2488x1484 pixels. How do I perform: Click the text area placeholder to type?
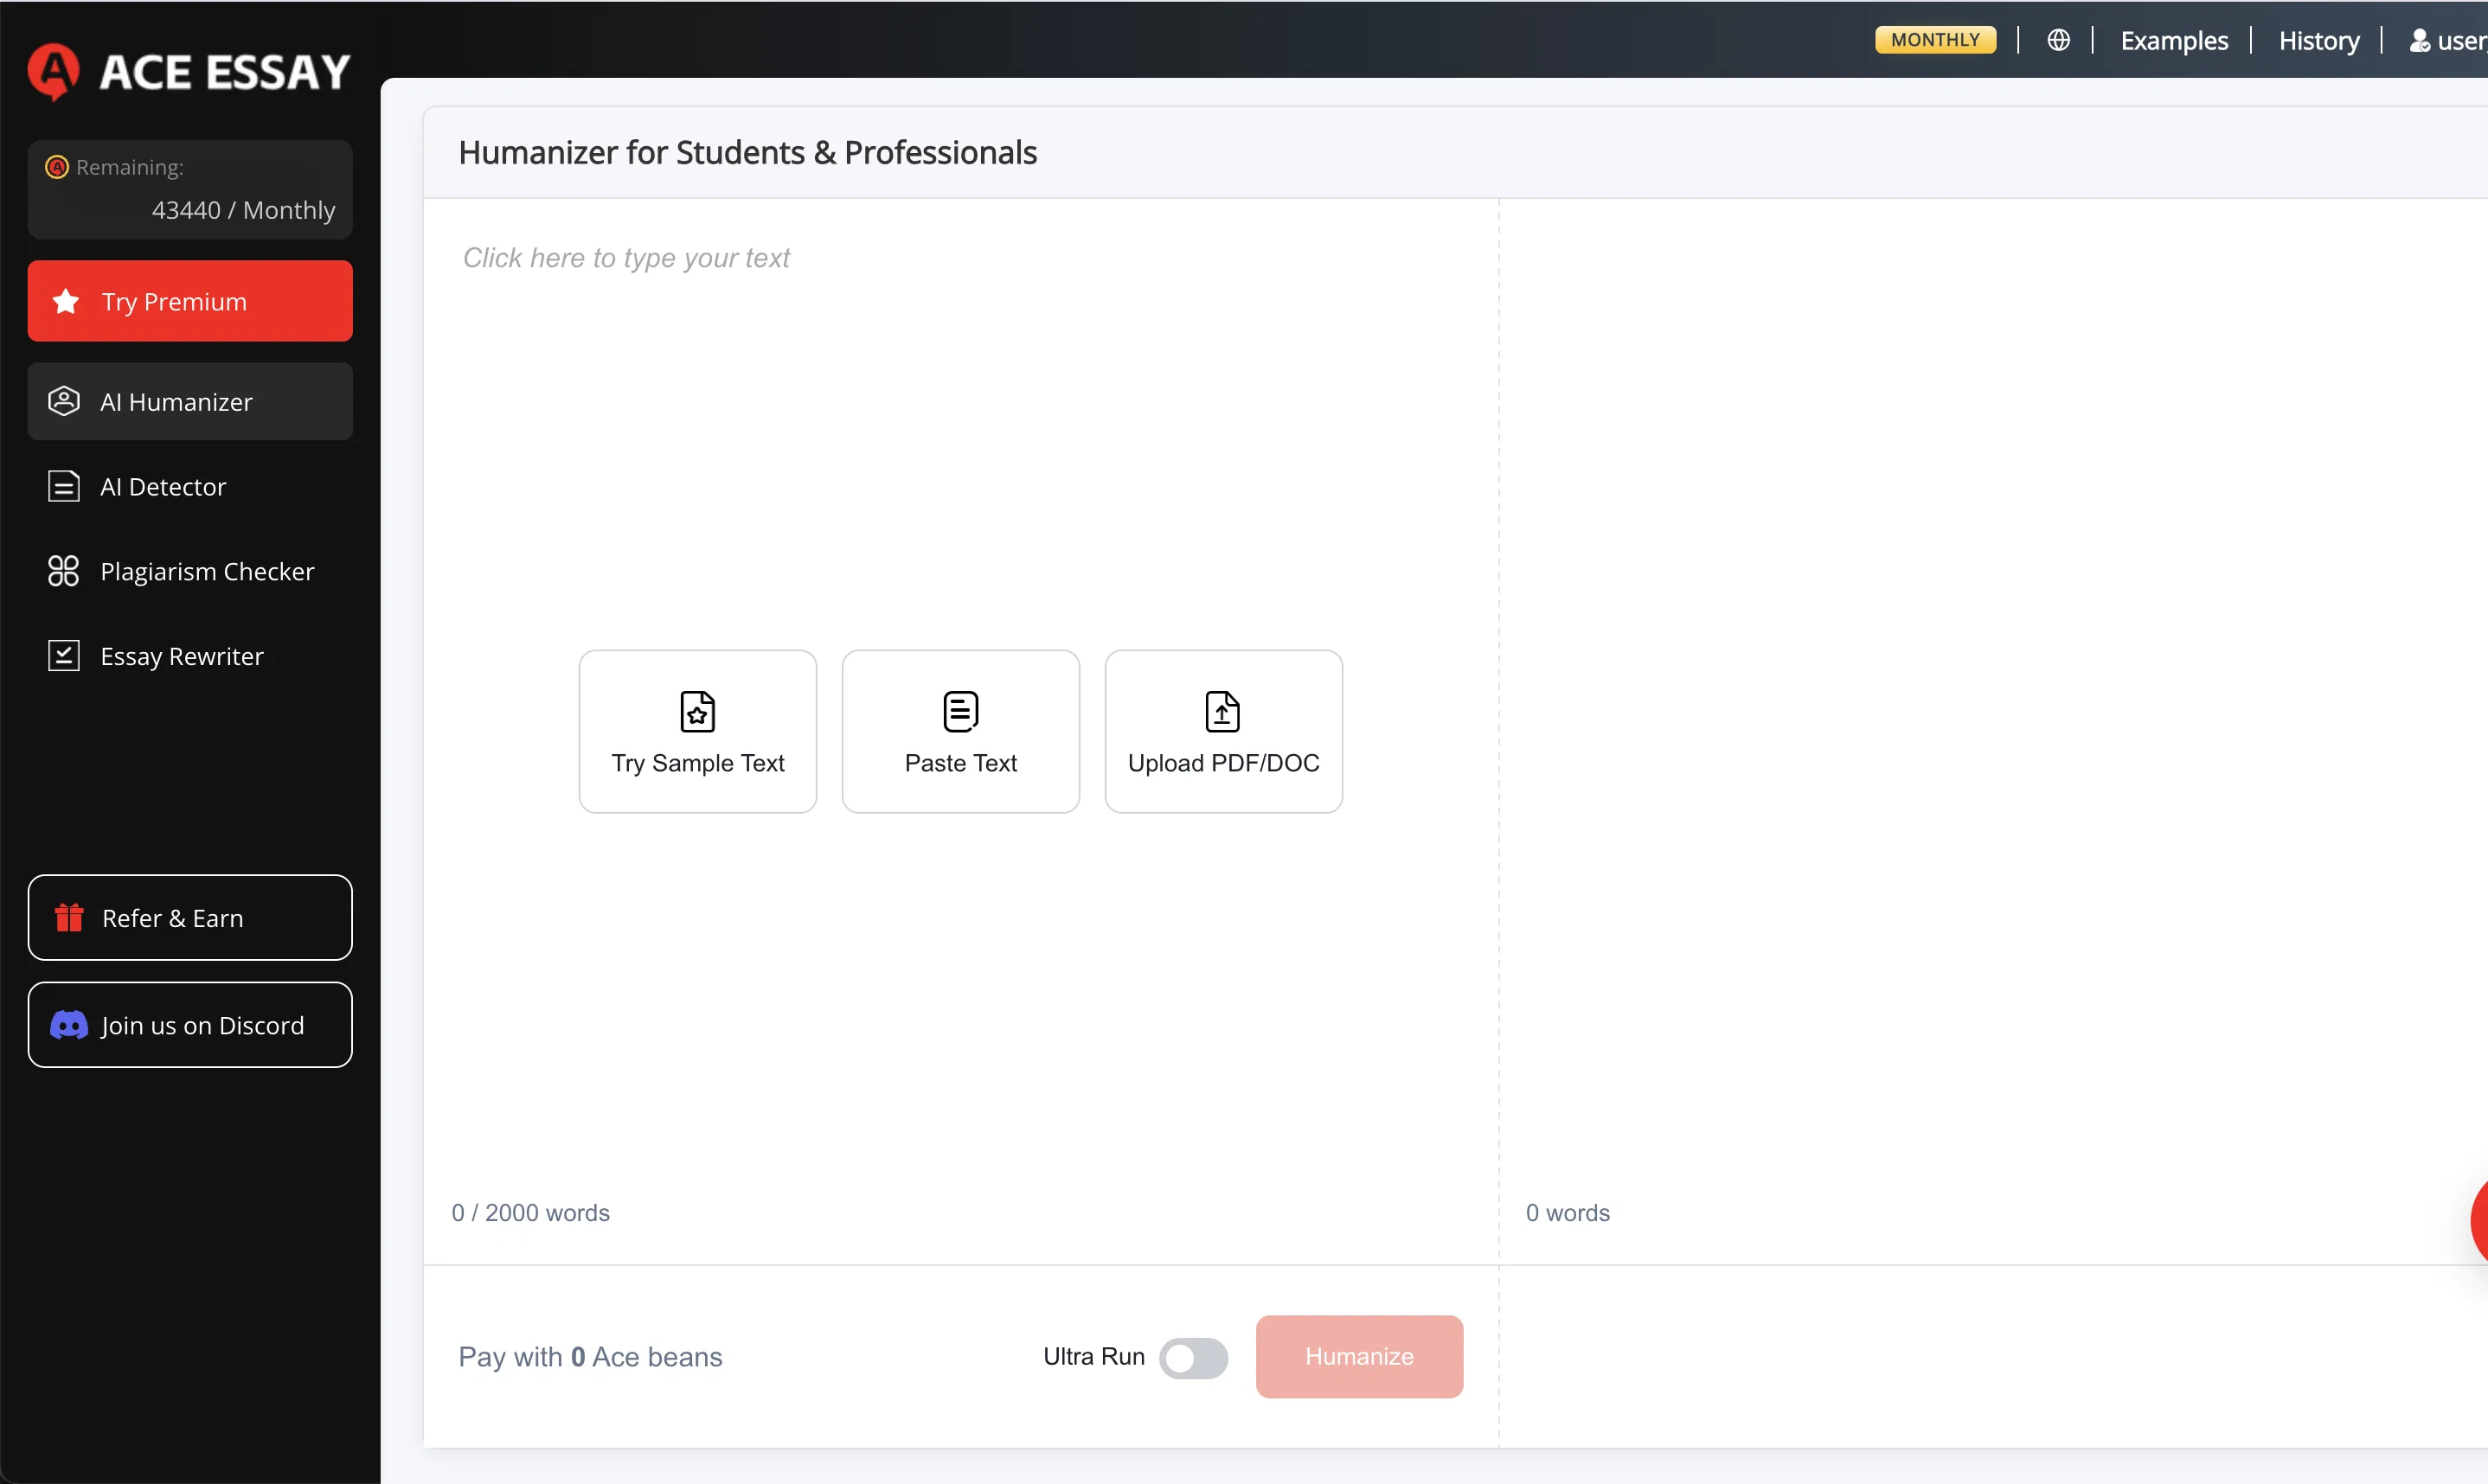point(626,257)
